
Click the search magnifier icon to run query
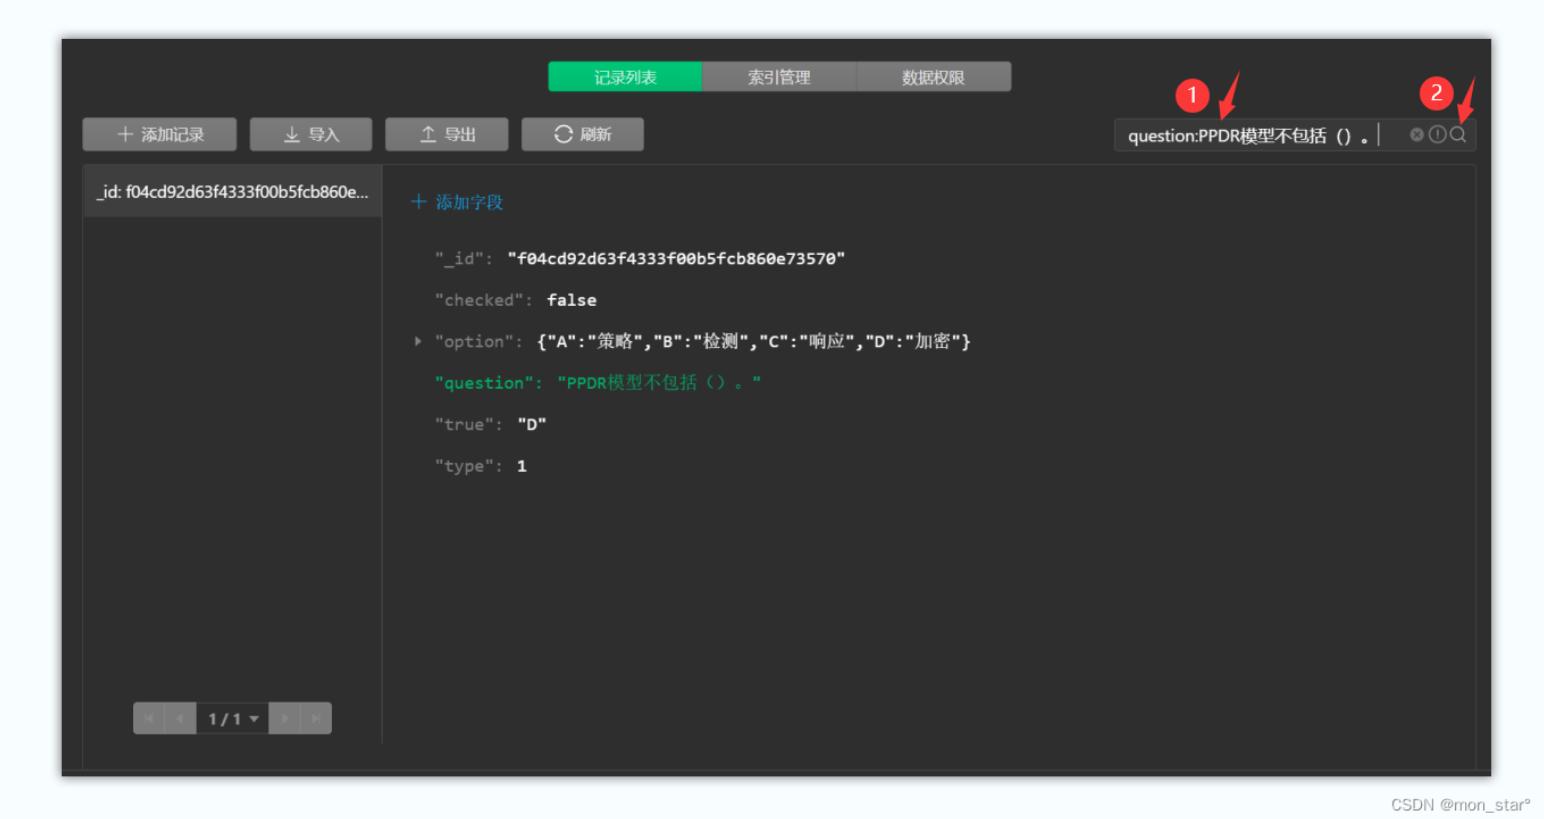(x=1457, y=134)
